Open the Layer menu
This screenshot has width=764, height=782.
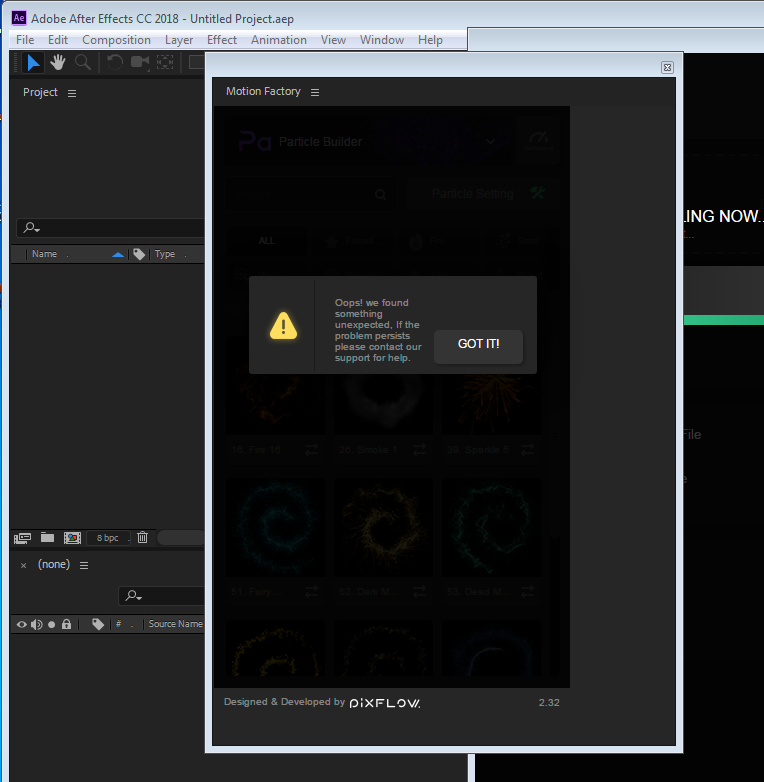coord(179,40)
